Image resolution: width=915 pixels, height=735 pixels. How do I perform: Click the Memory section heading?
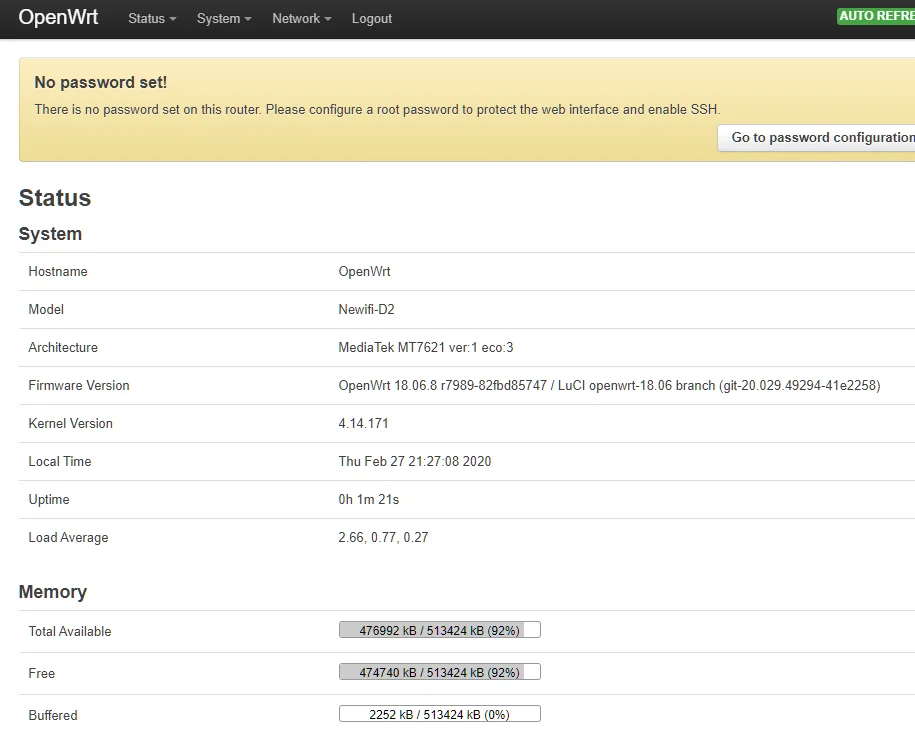pyautogui.click(x=53, y=591)
